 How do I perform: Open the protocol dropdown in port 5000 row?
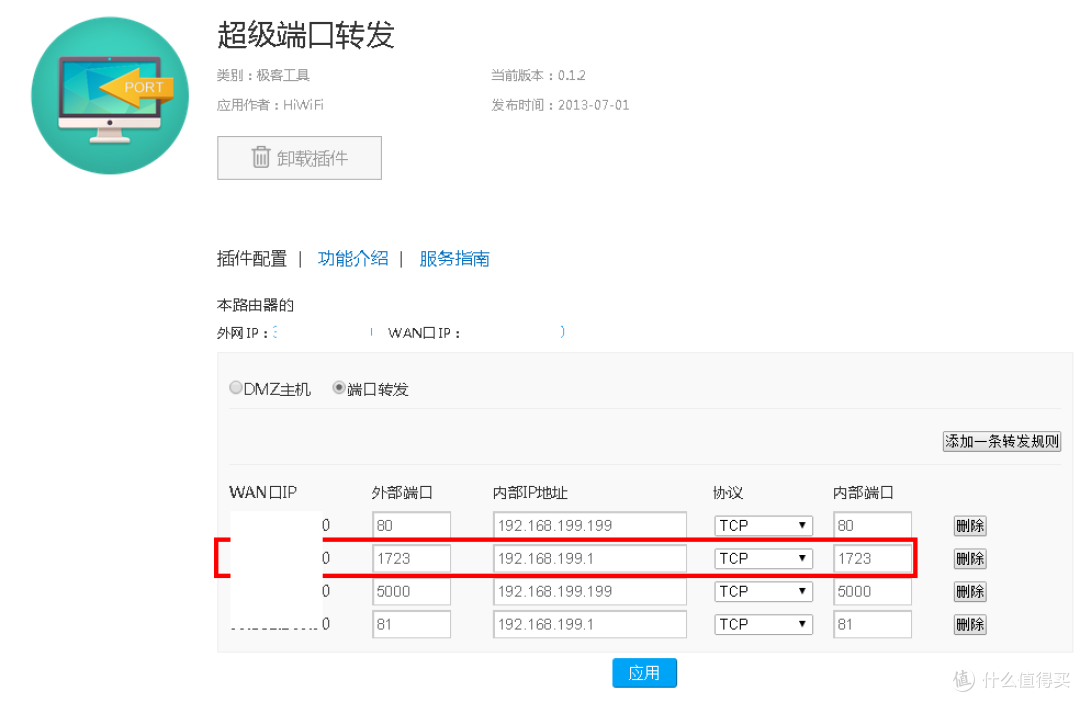tap(763, 592)
